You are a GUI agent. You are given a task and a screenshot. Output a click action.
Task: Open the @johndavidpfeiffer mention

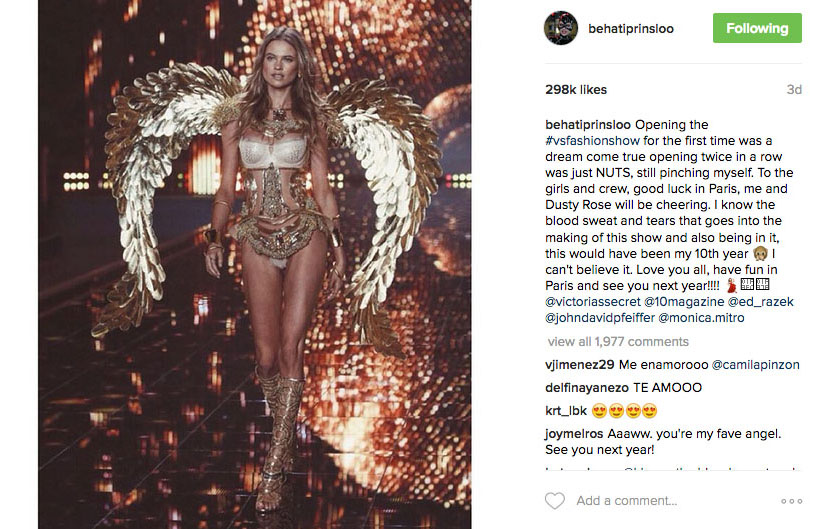tap(600, 317)
